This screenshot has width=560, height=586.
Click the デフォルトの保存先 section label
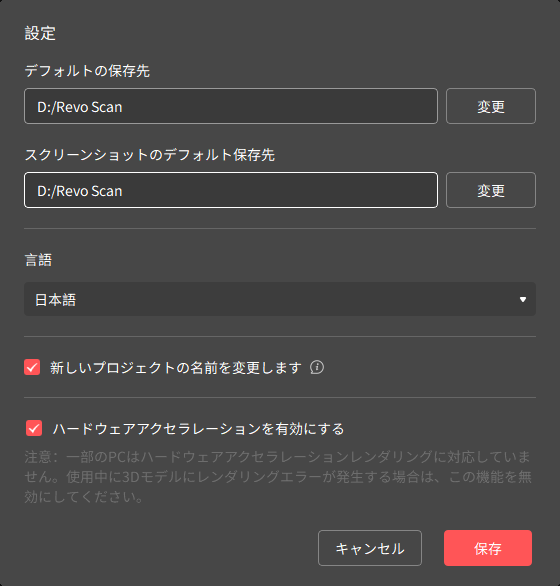(87, 71)
